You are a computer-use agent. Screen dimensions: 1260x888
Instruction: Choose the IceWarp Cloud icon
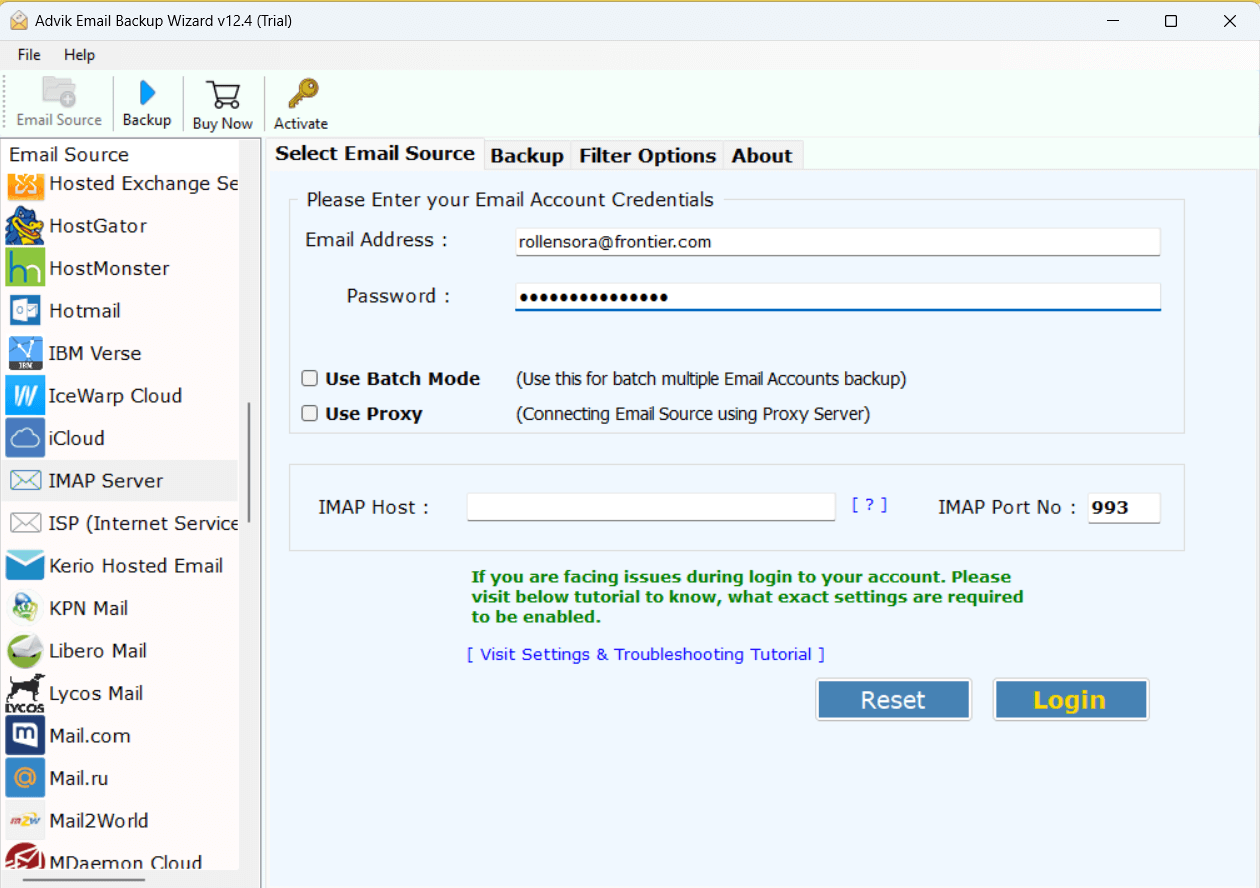point(25,396)
